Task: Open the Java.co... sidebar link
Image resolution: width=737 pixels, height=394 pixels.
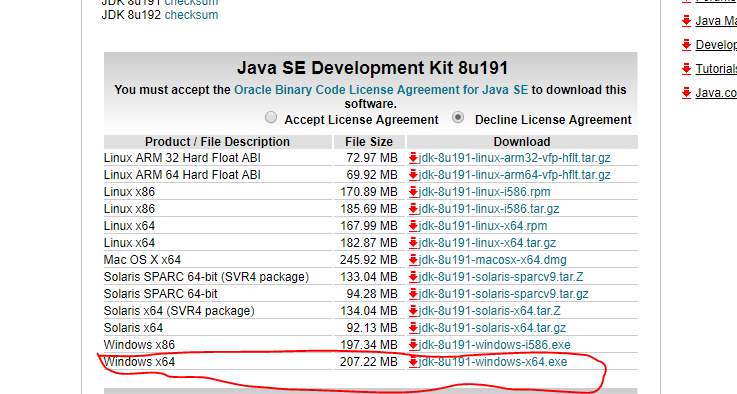Action: pos(716,93)
